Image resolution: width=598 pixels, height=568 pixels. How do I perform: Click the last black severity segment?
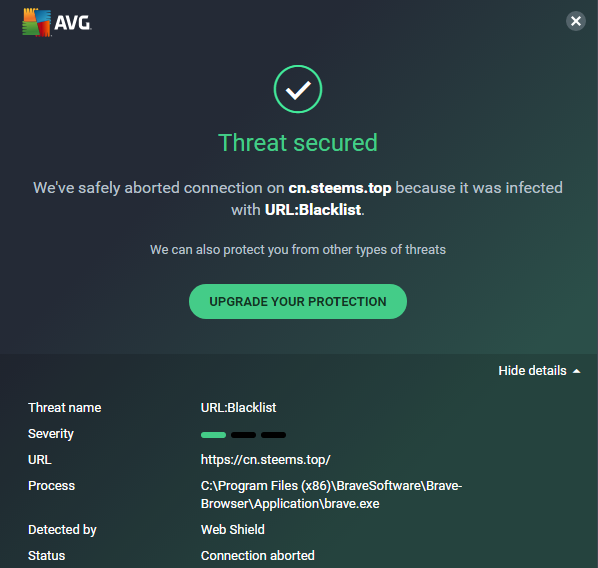point(273,435)
